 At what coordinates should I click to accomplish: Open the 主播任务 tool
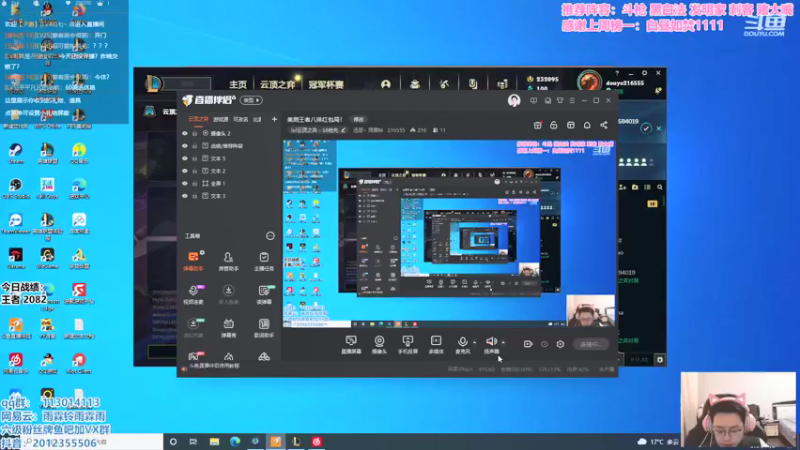coord(264,260)
